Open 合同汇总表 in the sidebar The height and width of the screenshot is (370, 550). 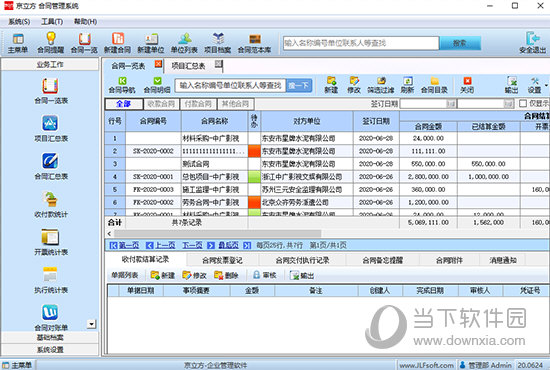click(51, 167)
